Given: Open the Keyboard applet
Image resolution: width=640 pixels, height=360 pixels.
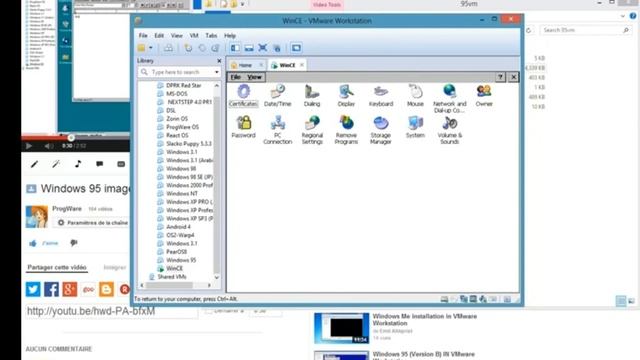Looking at the screenshot, I should 381,96.
